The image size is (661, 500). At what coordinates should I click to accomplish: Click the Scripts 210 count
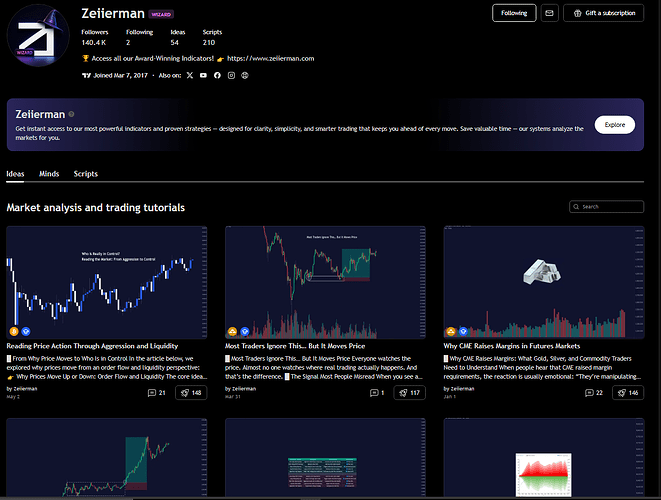212,38
